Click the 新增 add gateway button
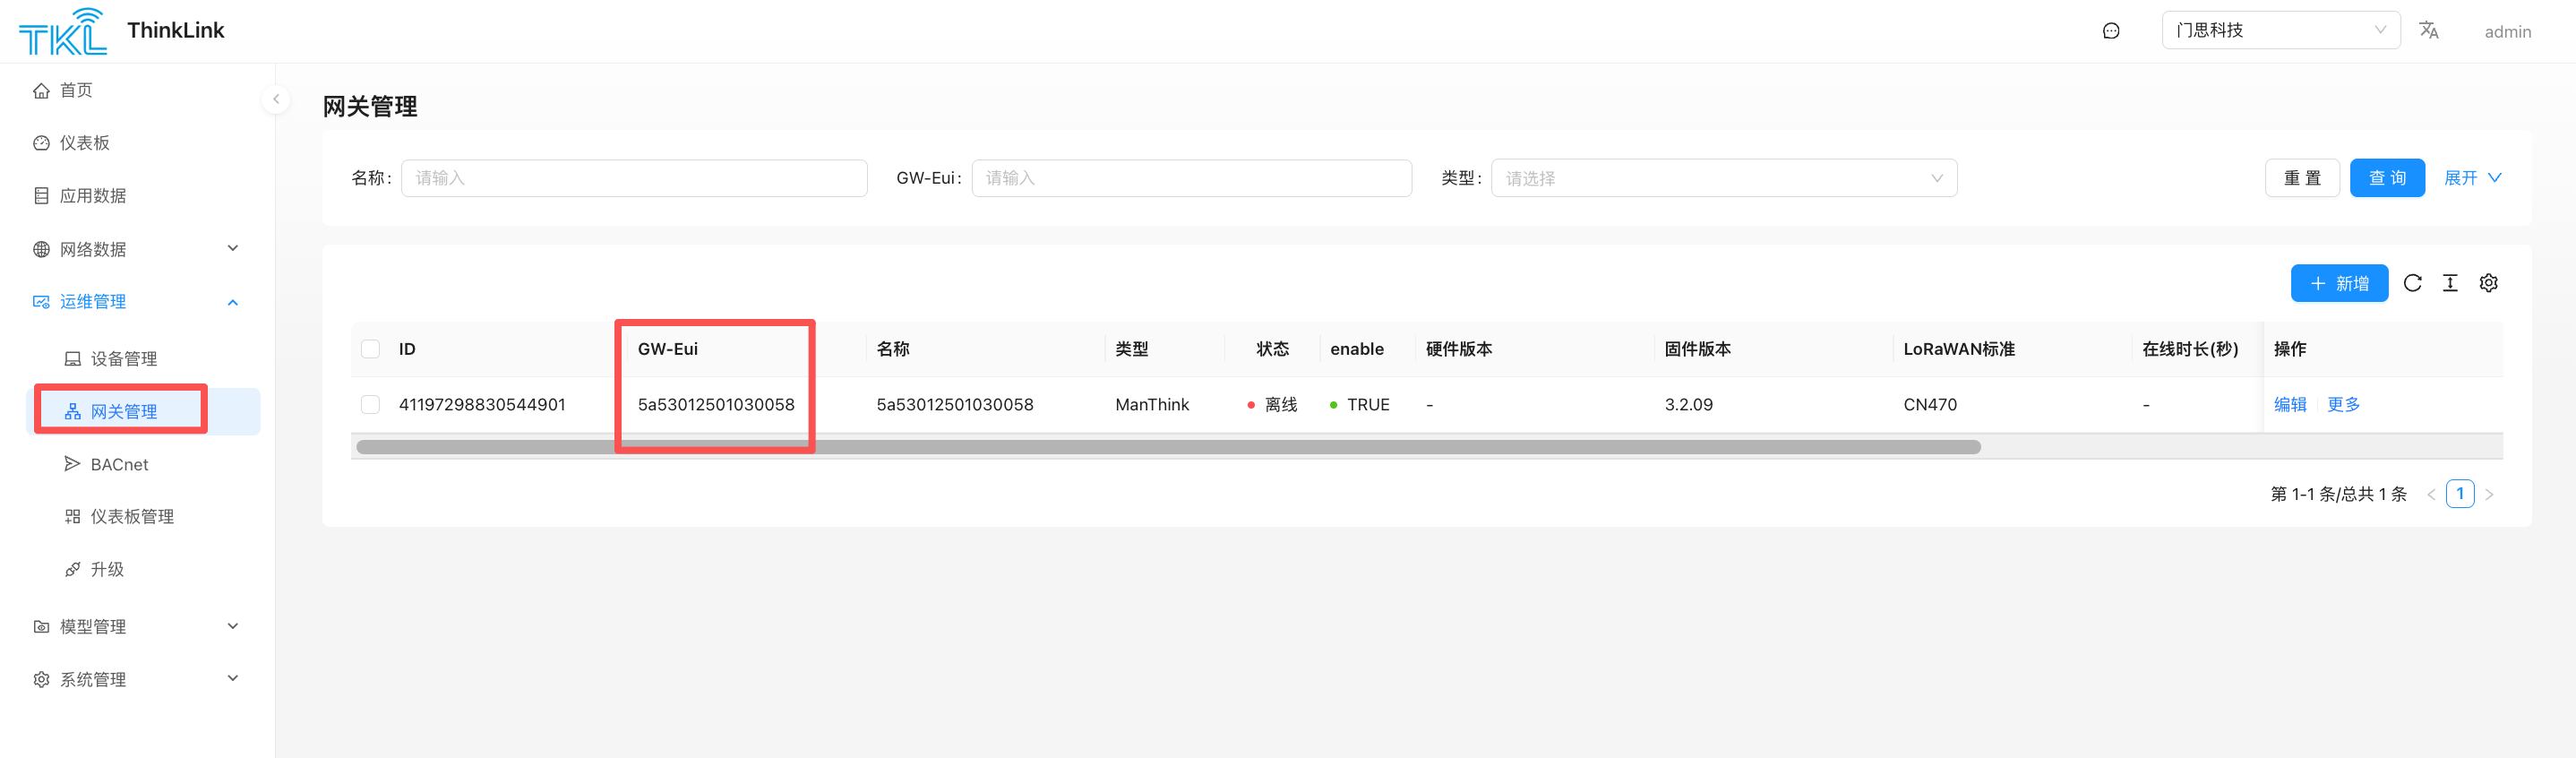Image resolution: width=2576 pixels, height=758 pixels. pyautogui.click(x=2338, y=283)
